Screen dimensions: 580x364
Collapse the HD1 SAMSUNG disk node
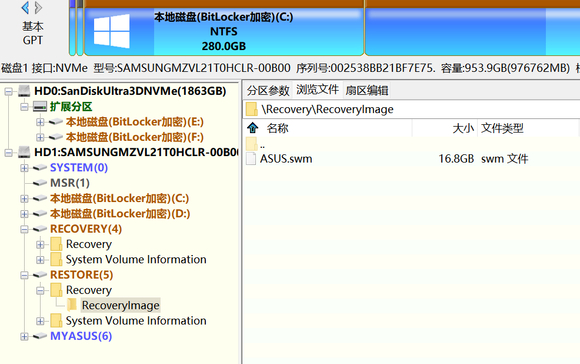[8, 152]
